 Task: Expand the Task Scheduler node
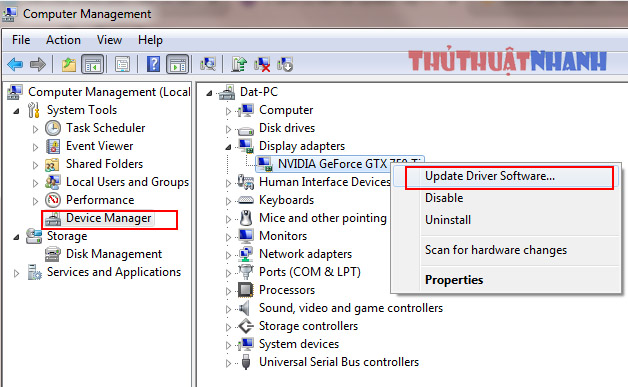click(35, 129)
